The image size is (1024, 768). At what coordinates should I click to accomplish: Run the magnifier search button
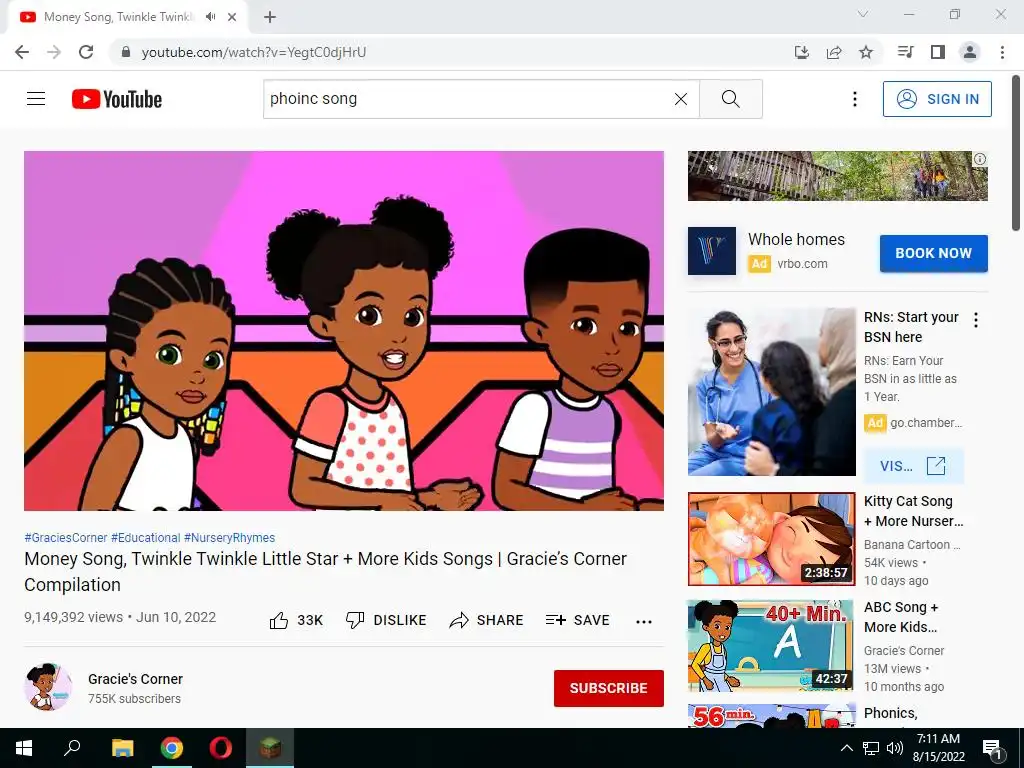[x=730, y=99]
